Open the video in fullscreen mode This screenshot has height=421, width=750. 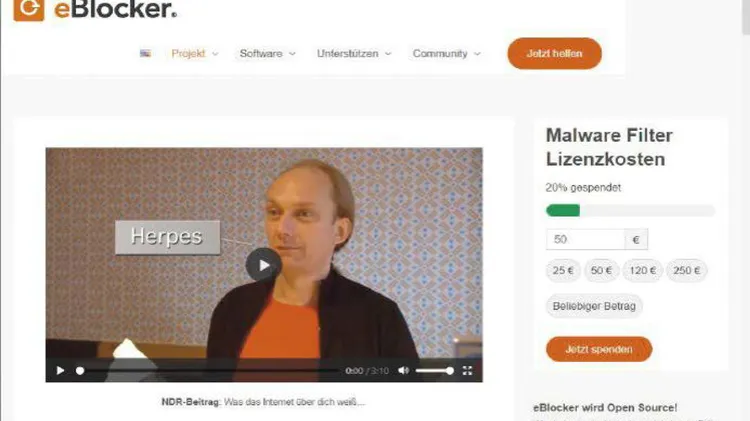(467, 370)
